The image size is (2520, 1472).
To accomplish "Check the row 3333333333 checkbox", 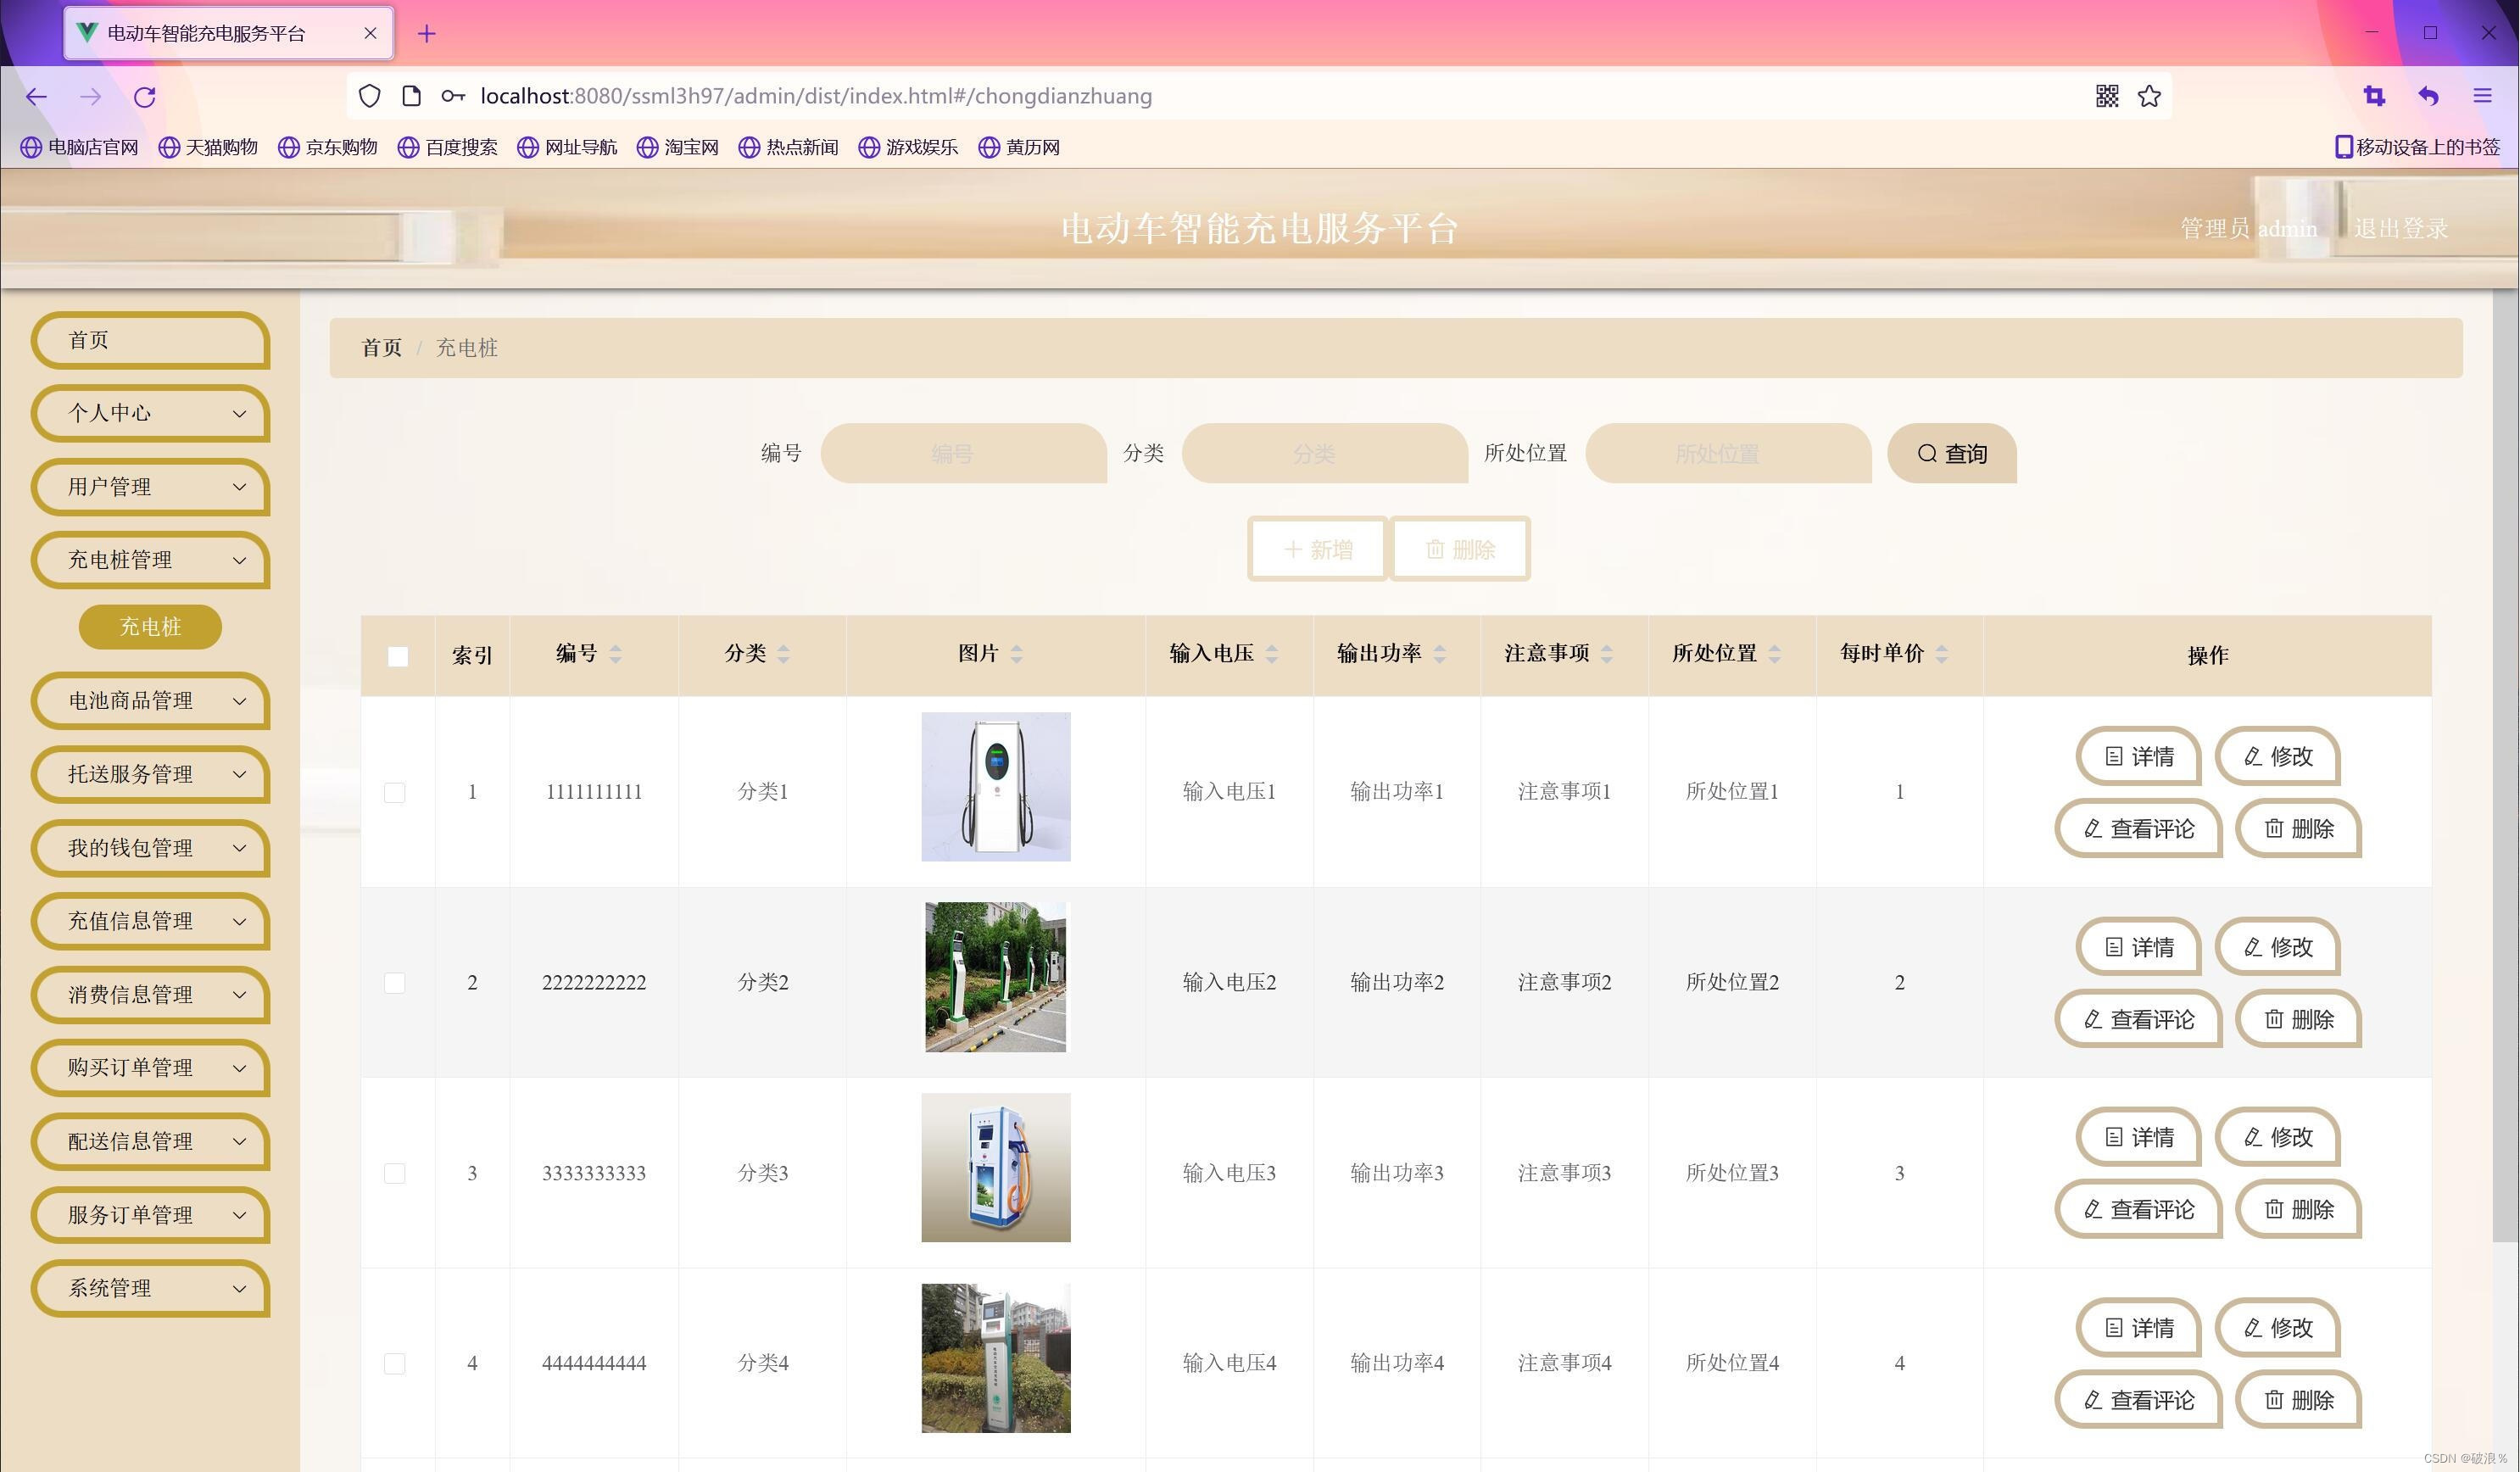I will [x=395, y=1173].
